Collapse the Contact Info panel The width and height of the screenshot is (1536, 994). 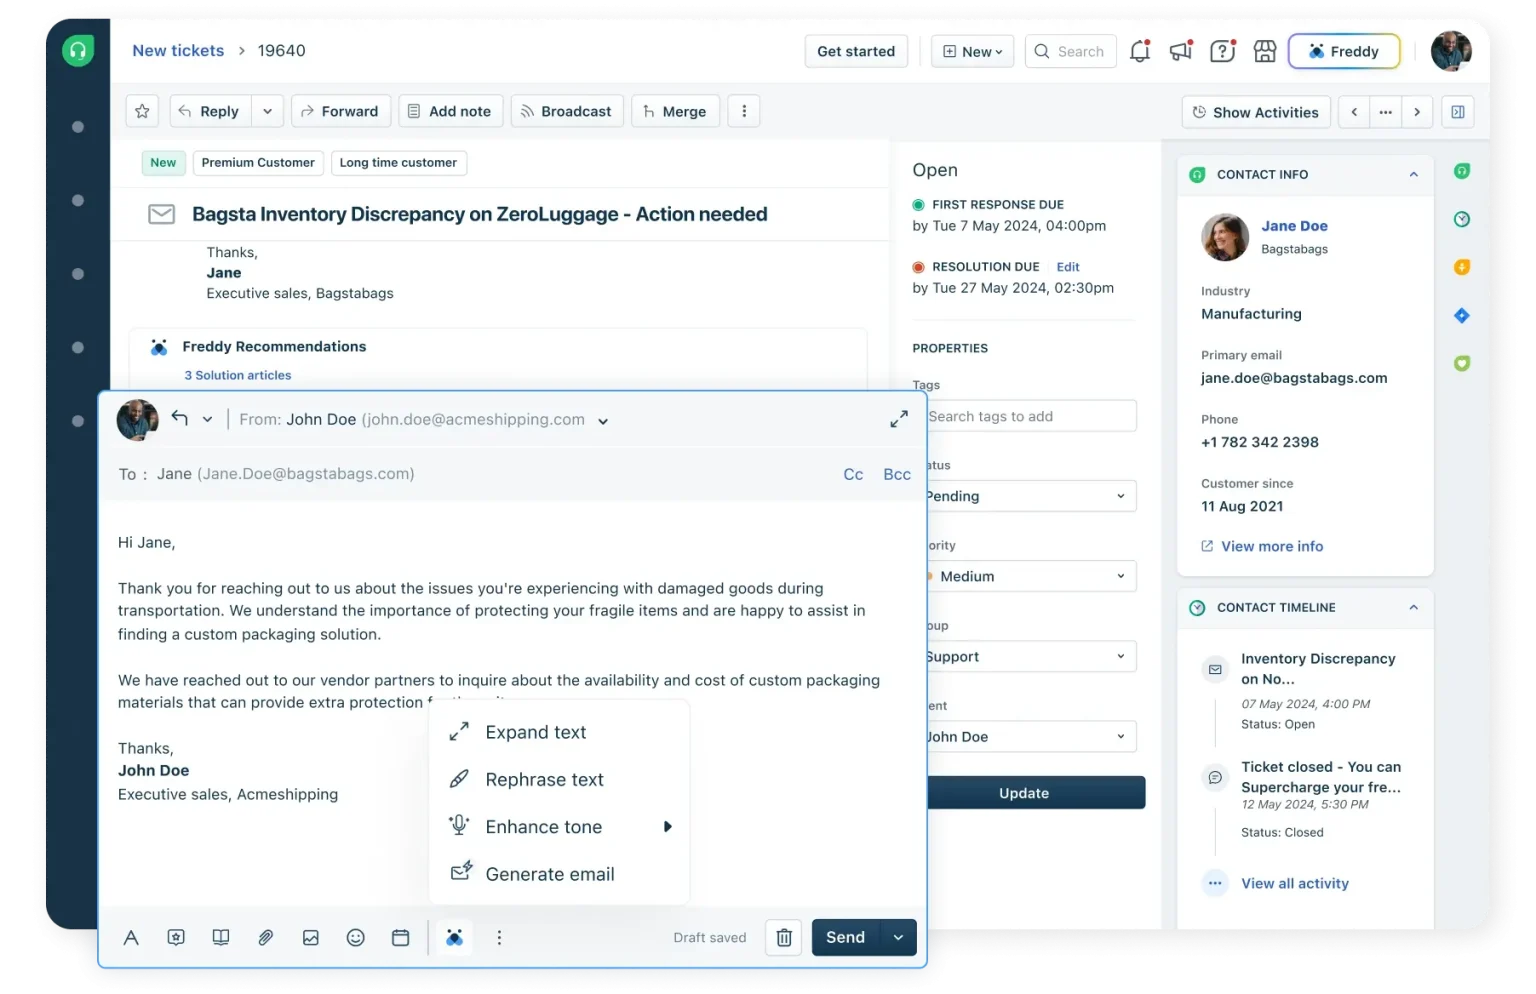coord(1413,174)
